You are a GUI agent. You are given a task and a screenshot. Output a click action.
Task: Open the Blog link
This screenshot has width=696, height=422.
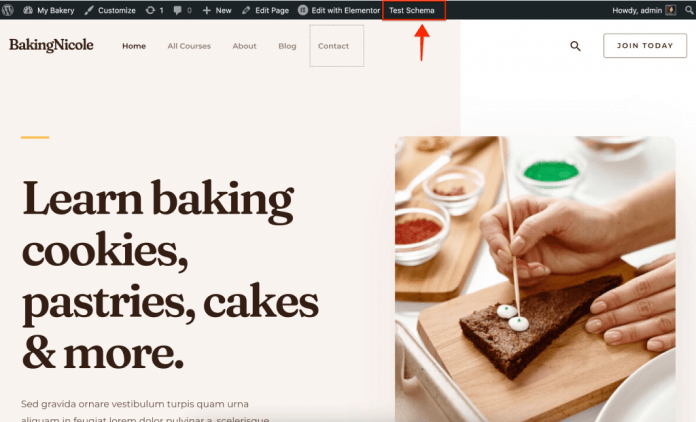pyautogui.click(x=287, y=46)
